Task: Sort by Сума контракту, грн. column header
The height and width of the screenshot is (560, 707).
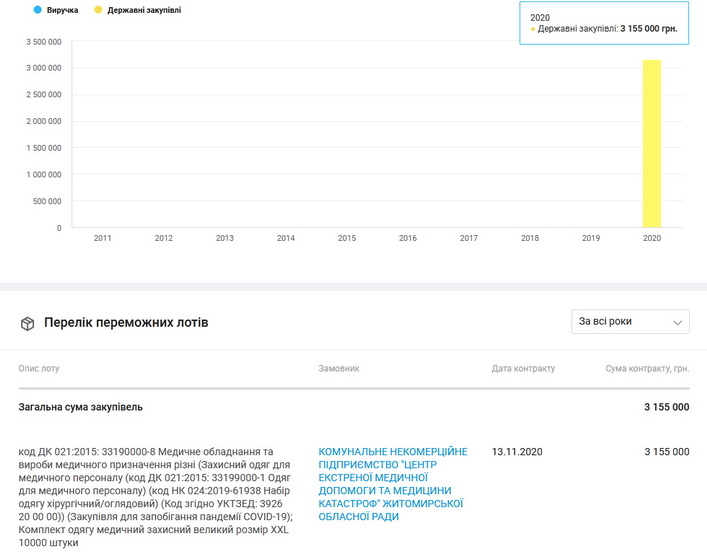Action: [x=647, y=369]
